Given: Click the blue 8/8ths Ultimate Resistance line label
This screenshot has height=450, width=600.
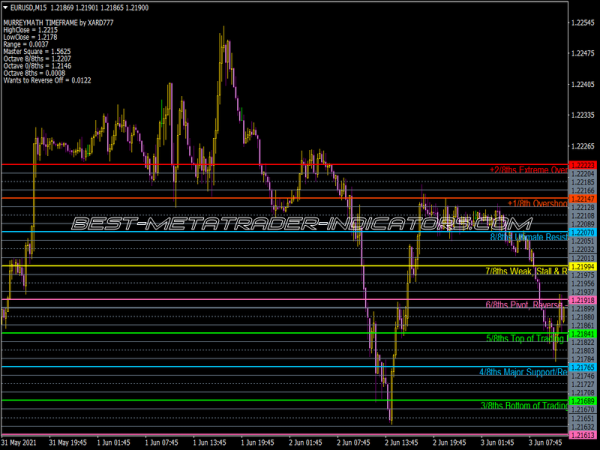Looking at the screenshot, I should coord(528,237).
